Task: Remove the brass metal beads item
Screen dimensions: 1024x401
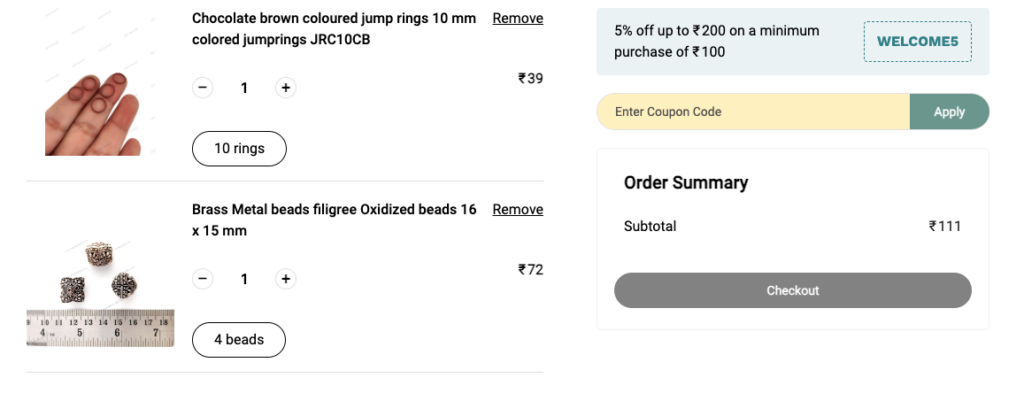Action: pos(517,209)
